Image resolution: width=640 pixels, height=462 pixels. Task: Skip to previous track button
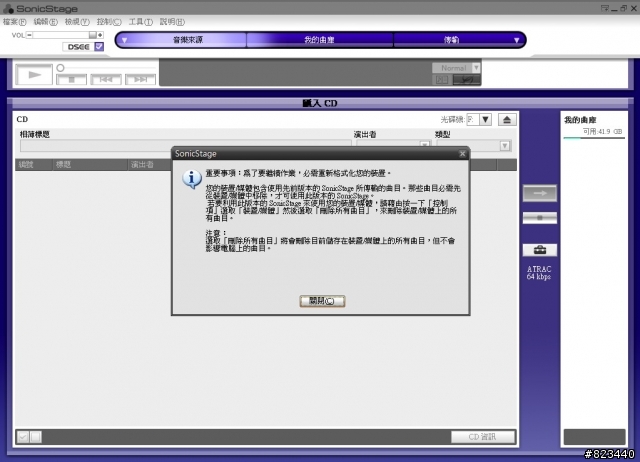tap(106, 79)
